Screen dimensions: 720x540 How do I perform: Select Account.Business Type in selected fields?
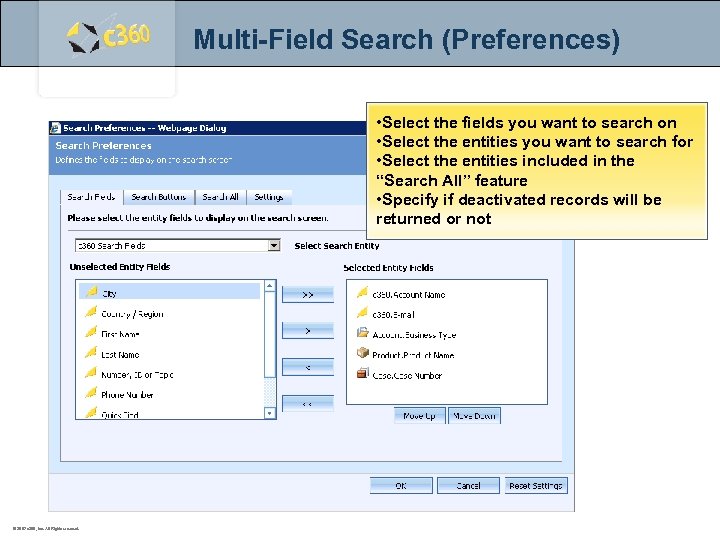414,335
